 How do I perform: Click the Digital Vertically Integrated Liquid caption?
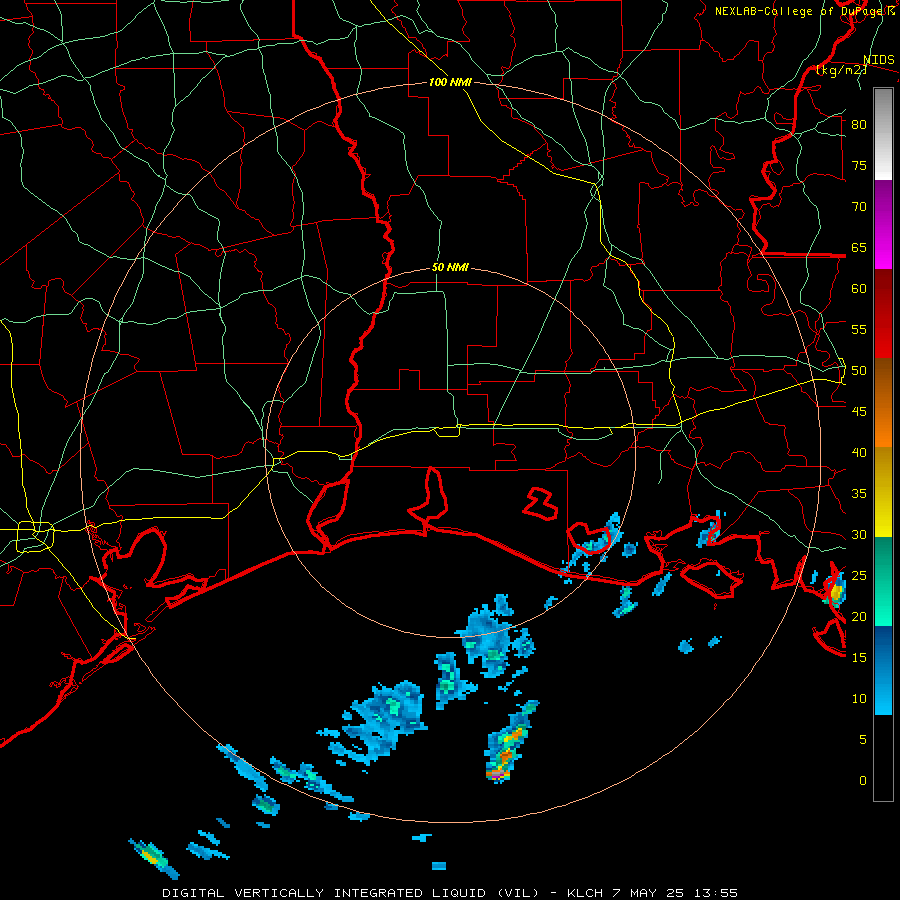coord(449,893)
